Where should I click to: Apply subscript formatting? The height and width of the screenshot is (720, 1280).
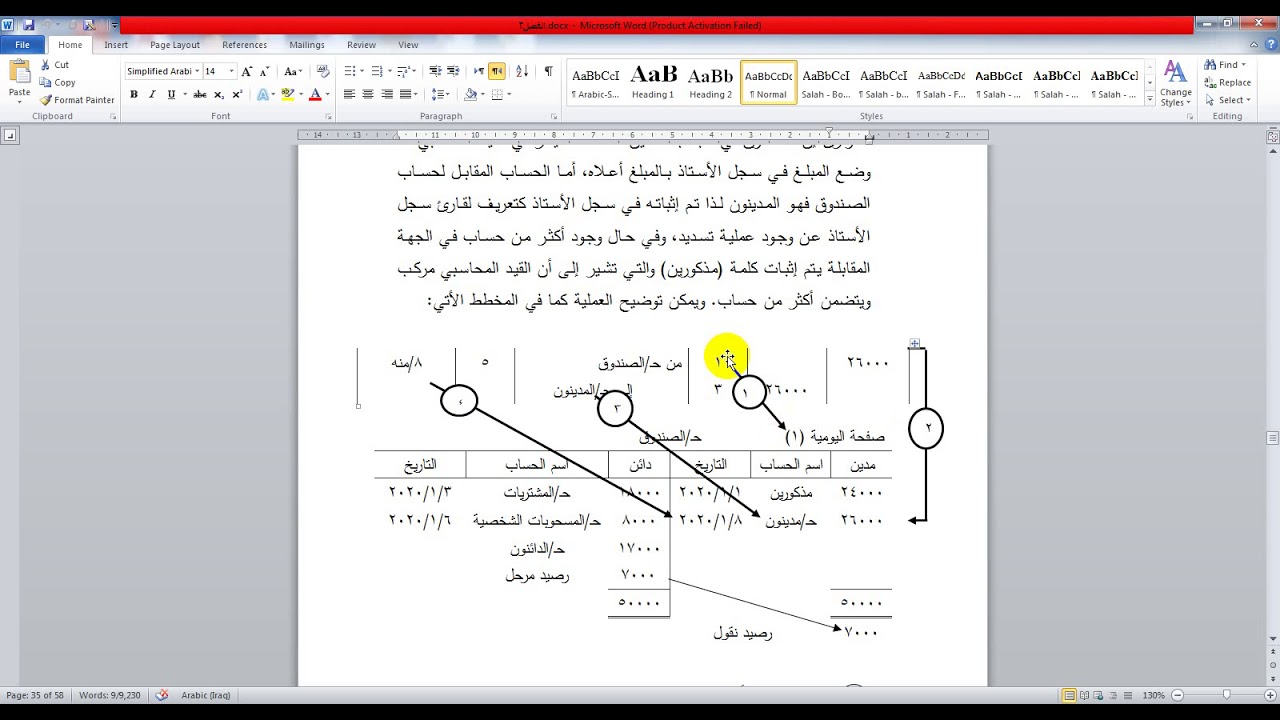(219, 94)
